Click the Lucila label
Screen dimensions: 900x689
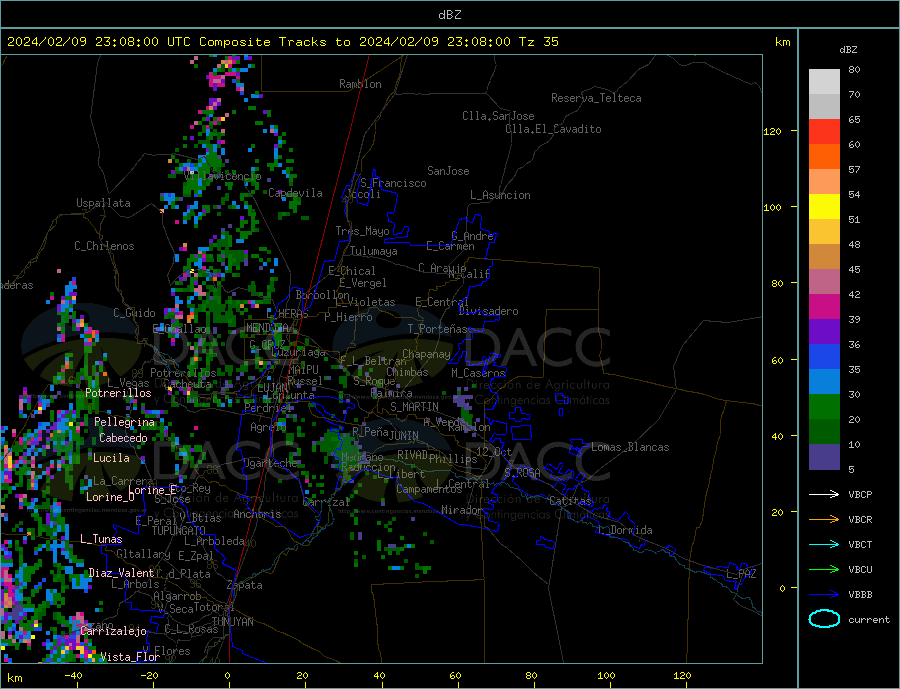(x=111, y=458)
